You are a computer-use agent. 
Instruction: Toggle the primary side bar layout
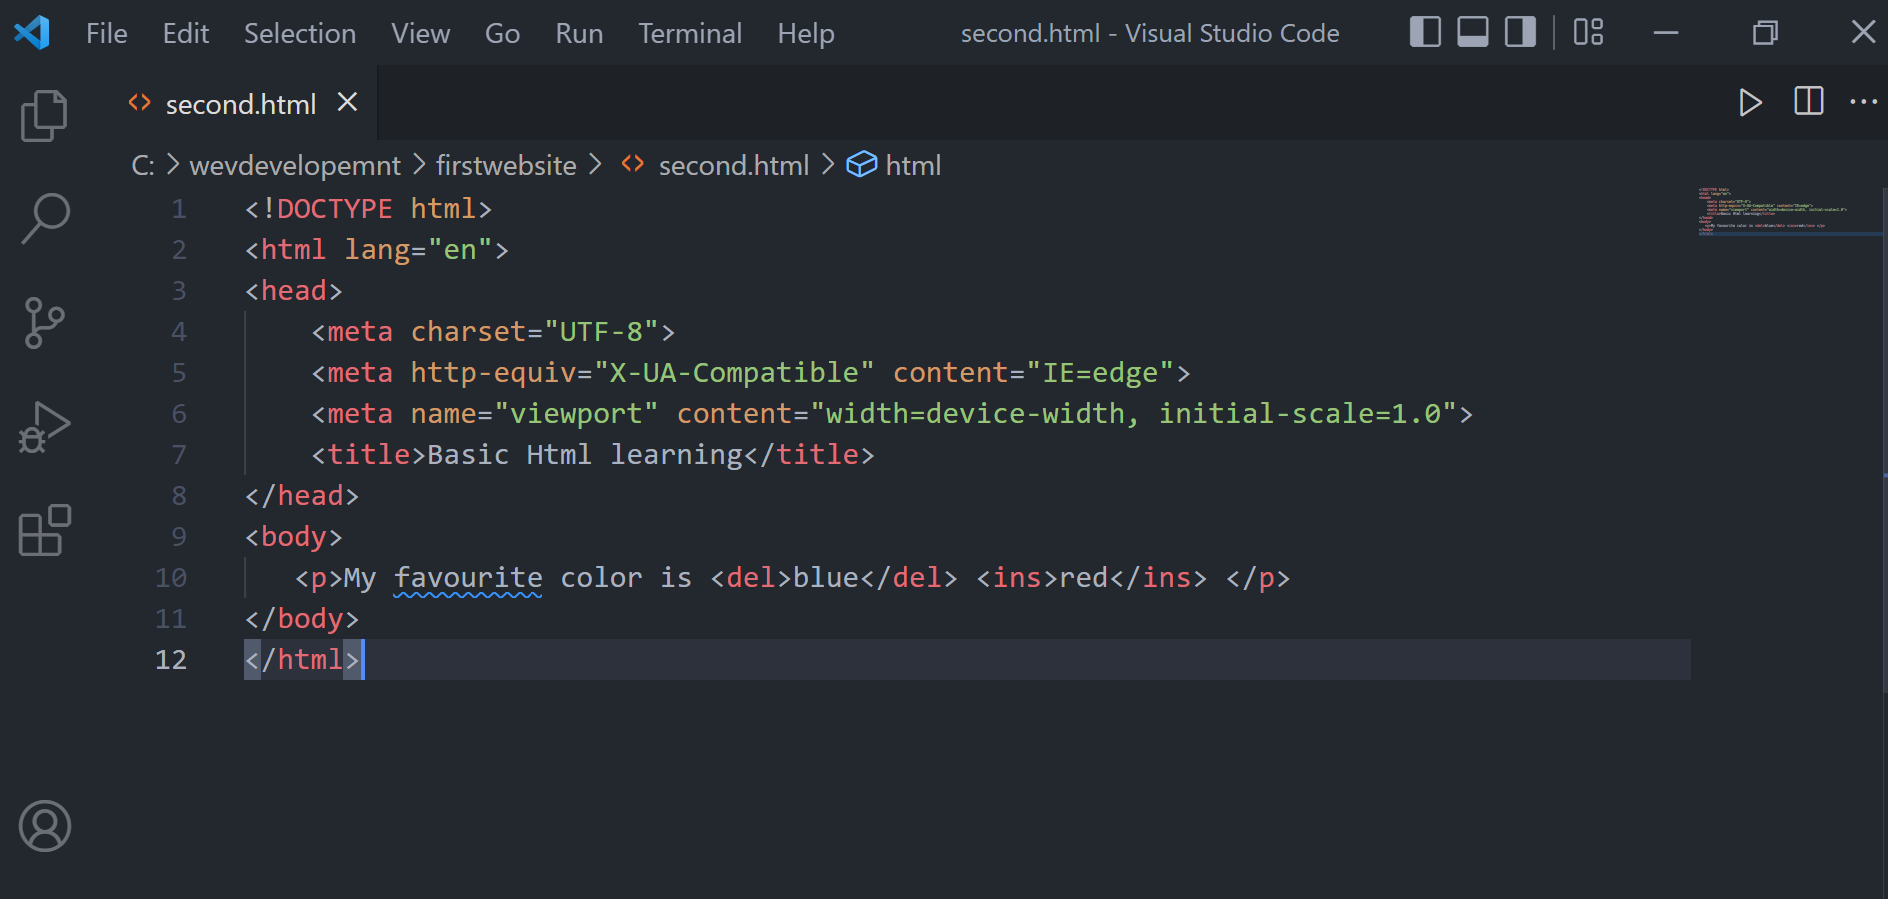1425,33
